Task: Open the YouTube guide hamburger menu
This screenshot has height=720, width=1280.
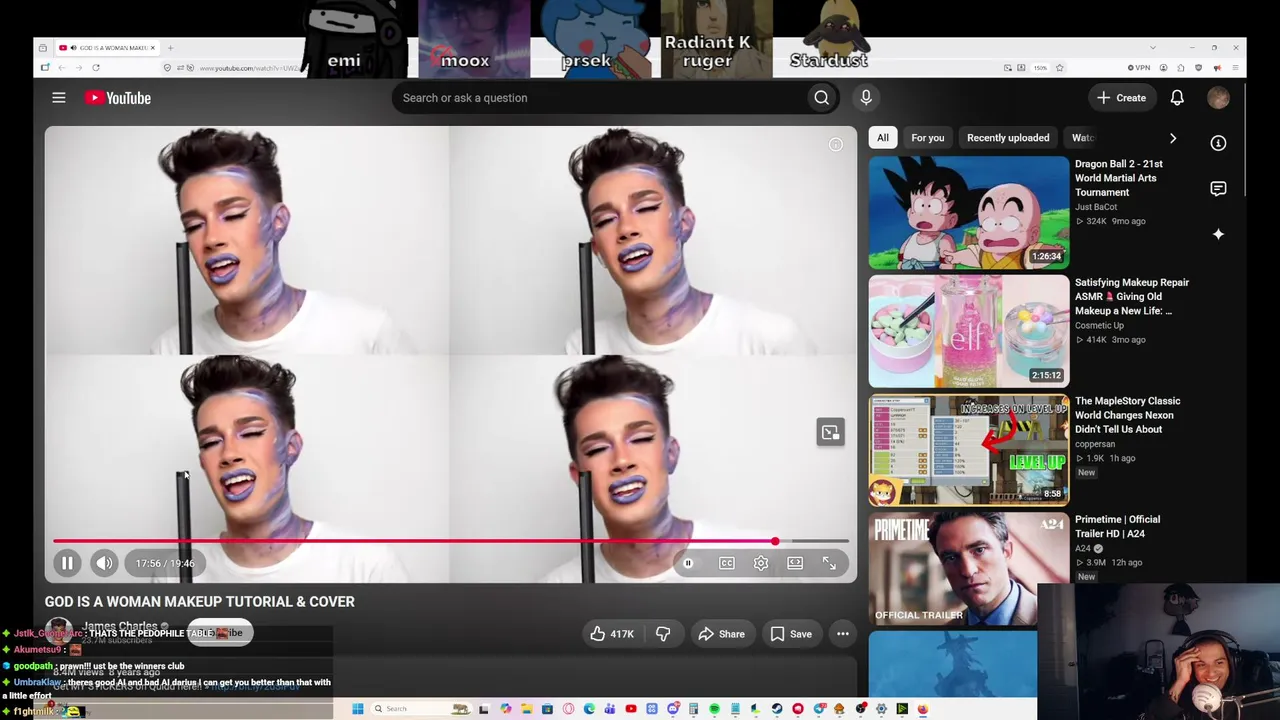Action: [59, 98]
